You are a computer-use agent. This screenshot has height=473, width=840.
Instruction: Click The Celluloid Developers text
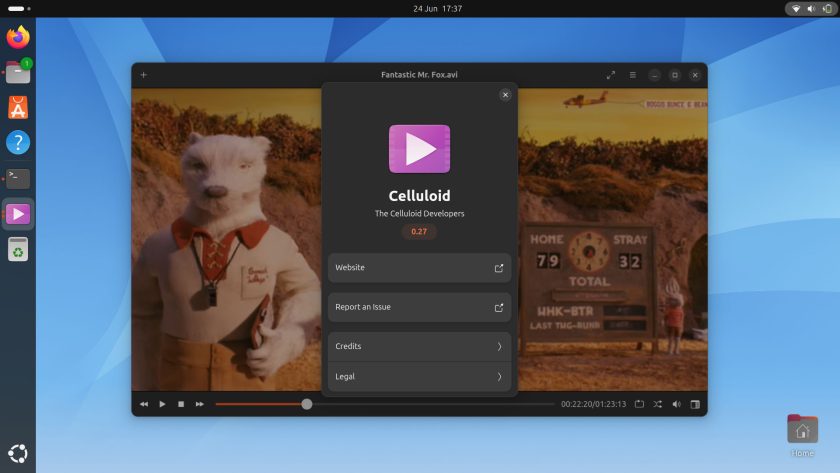[419, 213]
